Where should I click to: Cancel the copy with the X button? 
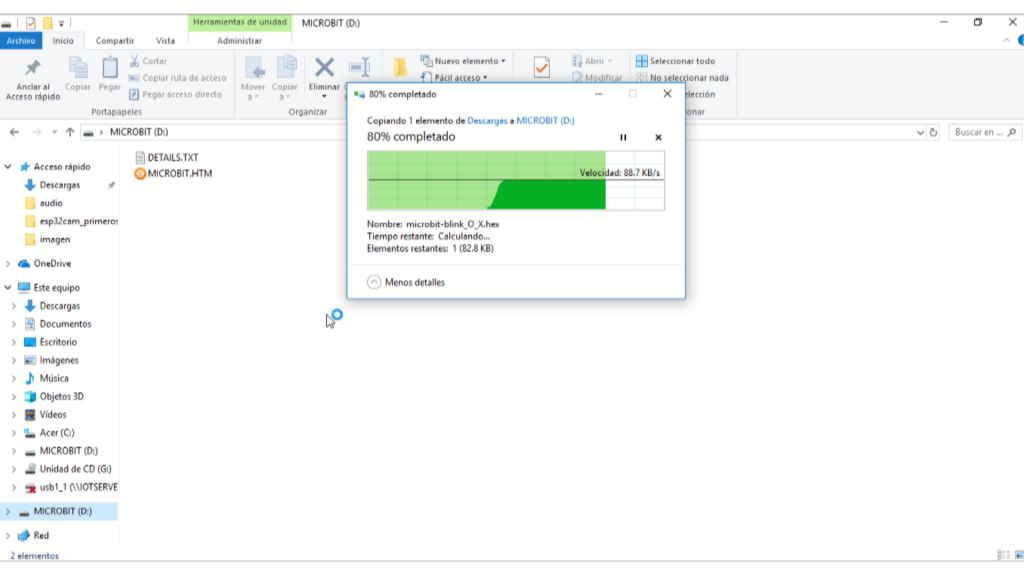[x=658, y=137]
